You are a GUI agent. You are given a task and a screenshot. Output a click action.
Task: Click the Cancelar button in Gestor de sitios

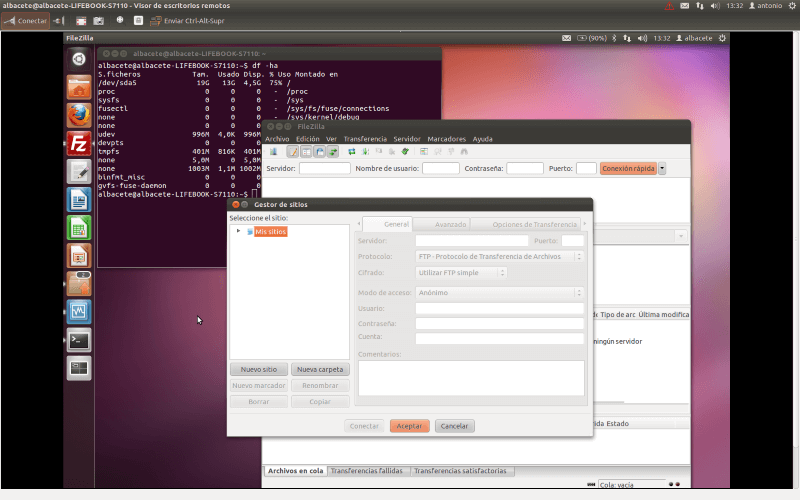click(454, 426)
